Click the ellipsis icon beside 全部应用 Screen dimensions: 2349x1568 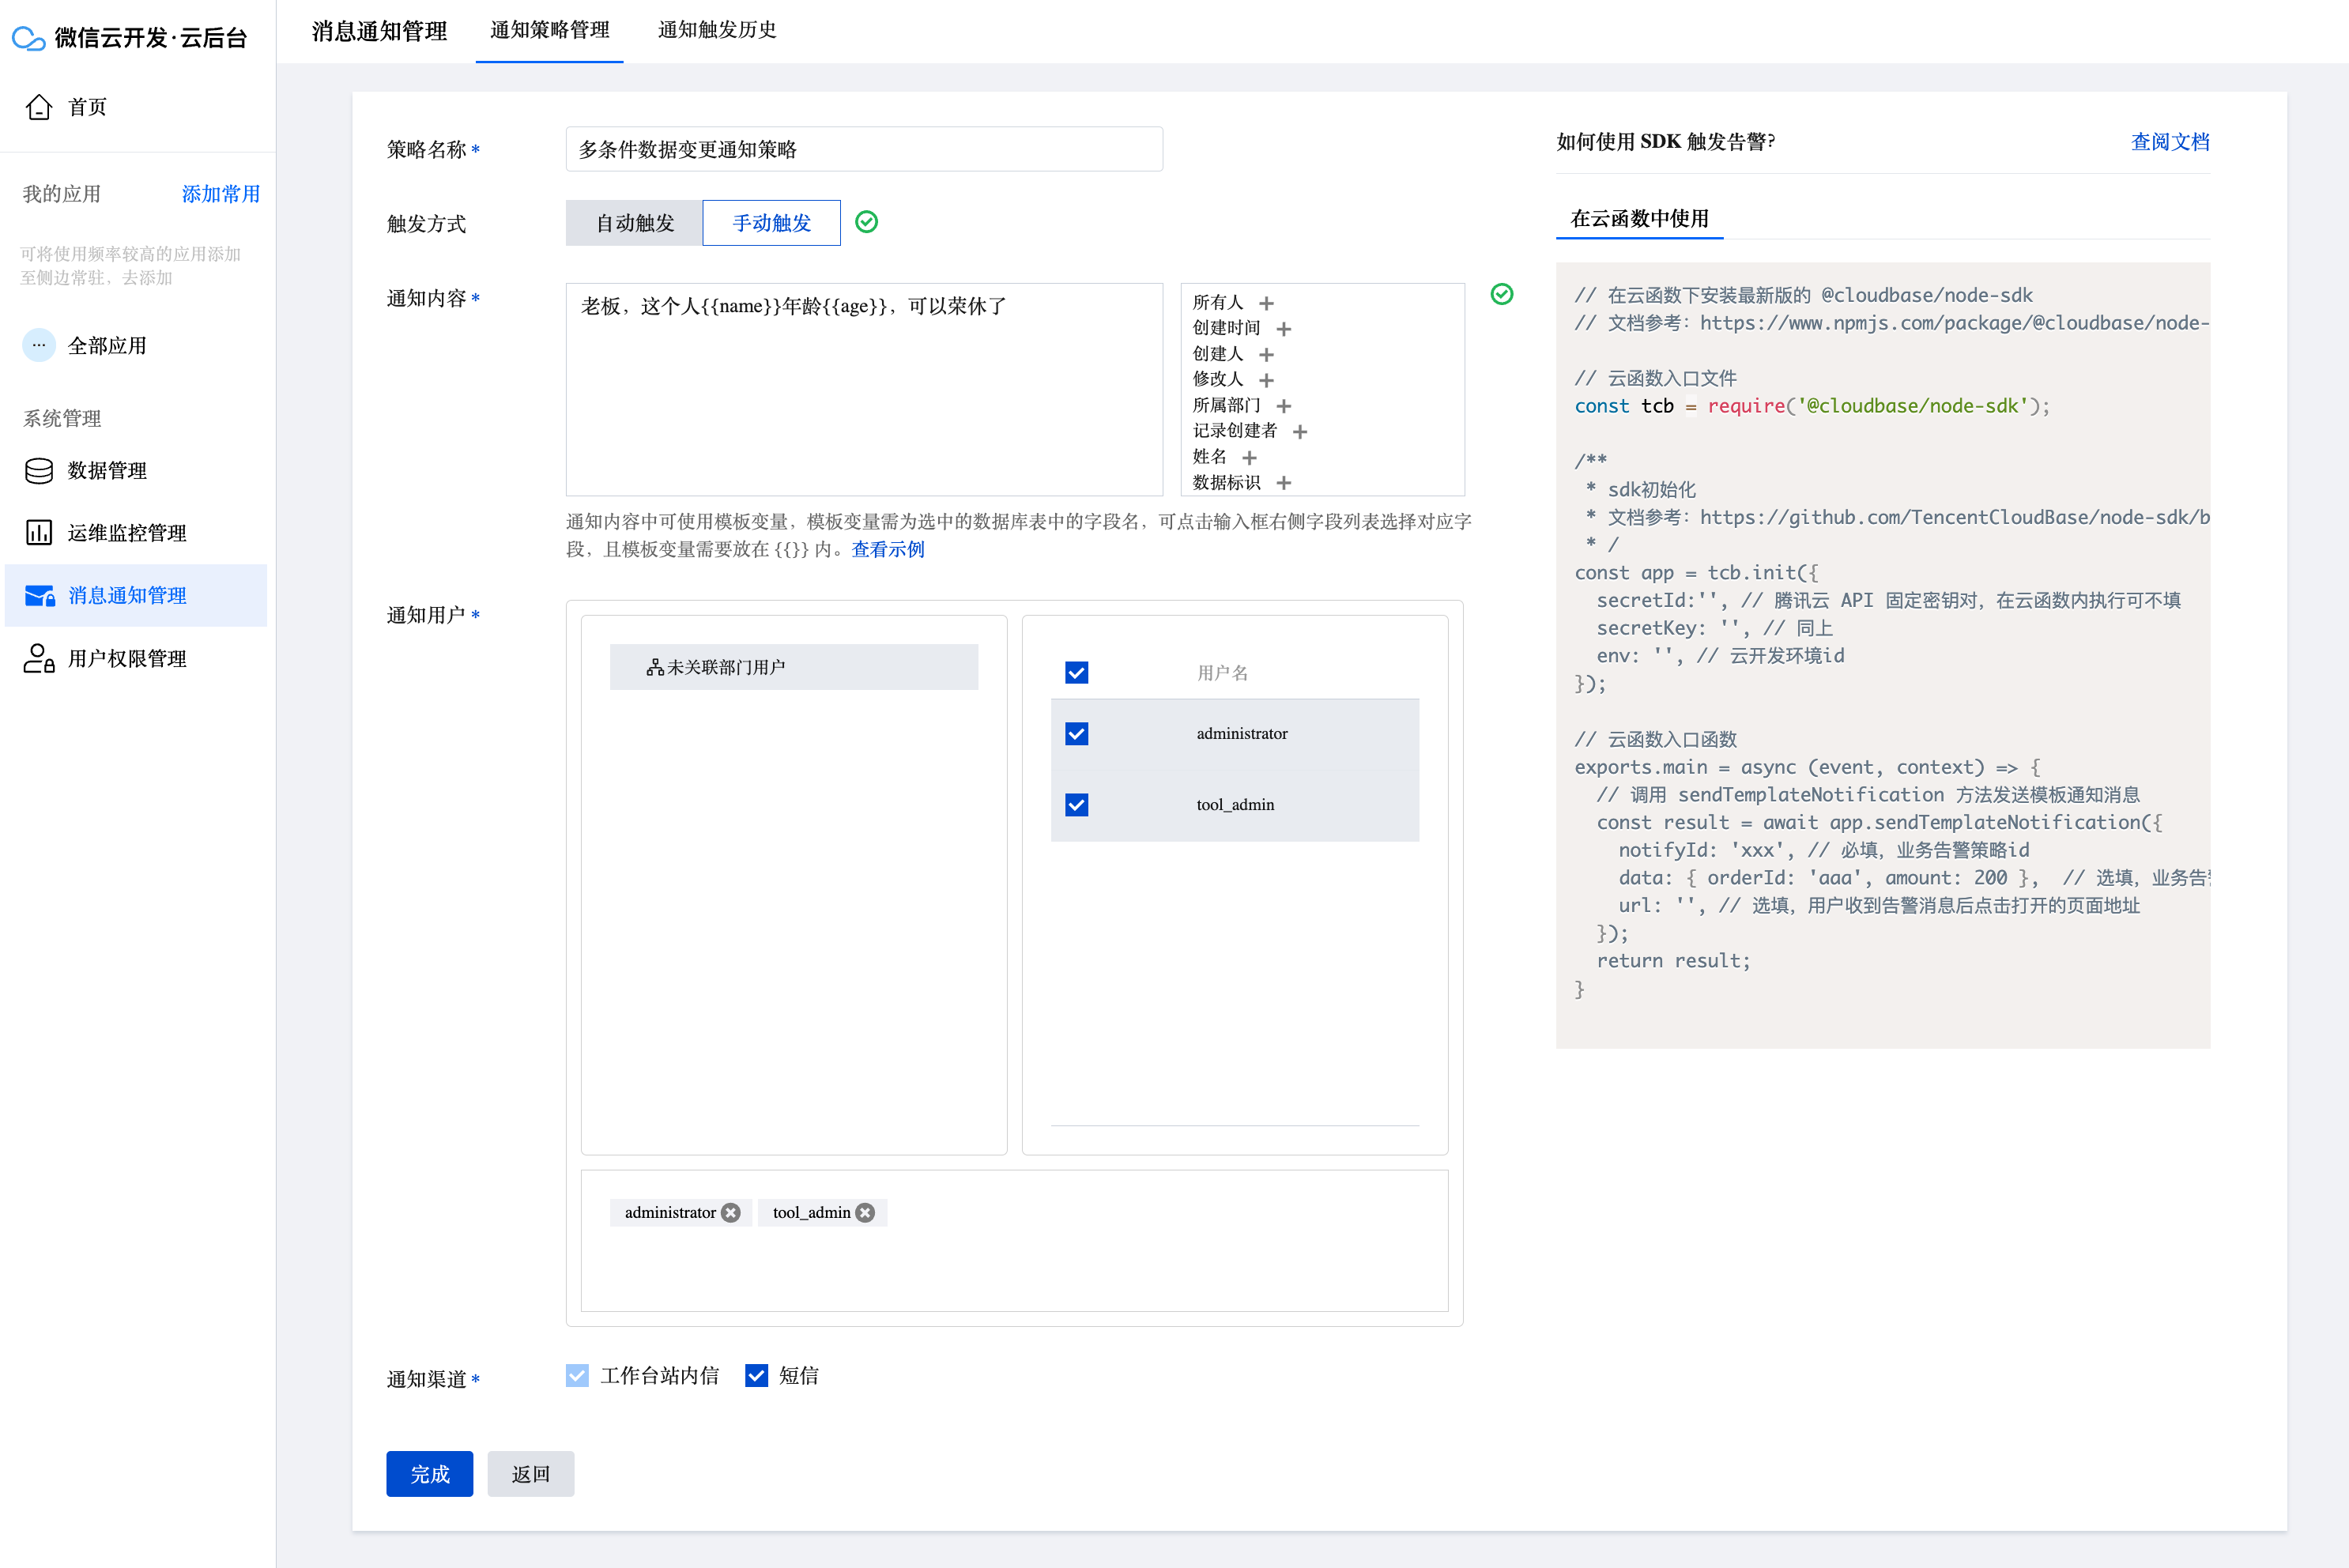coord(39,345)
